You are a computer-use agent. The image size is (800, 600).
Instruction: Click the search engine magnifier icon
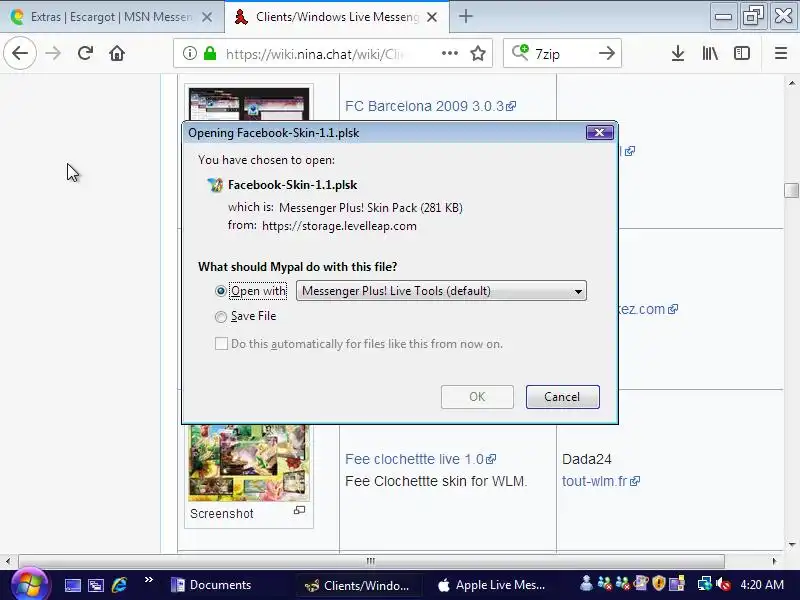click(x=520, y=53)
